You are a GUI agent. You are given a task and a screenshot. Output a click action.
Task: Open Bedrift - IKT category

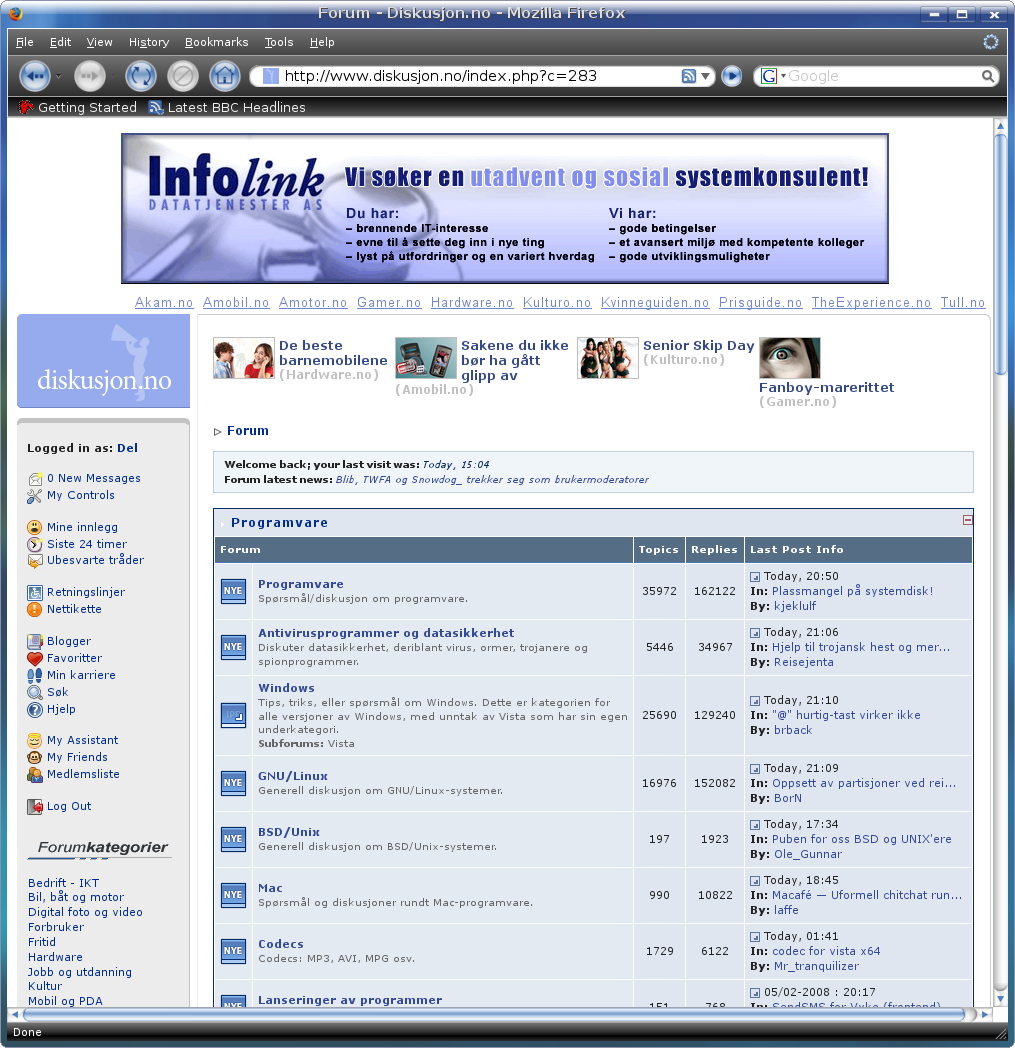click(63, 884)
